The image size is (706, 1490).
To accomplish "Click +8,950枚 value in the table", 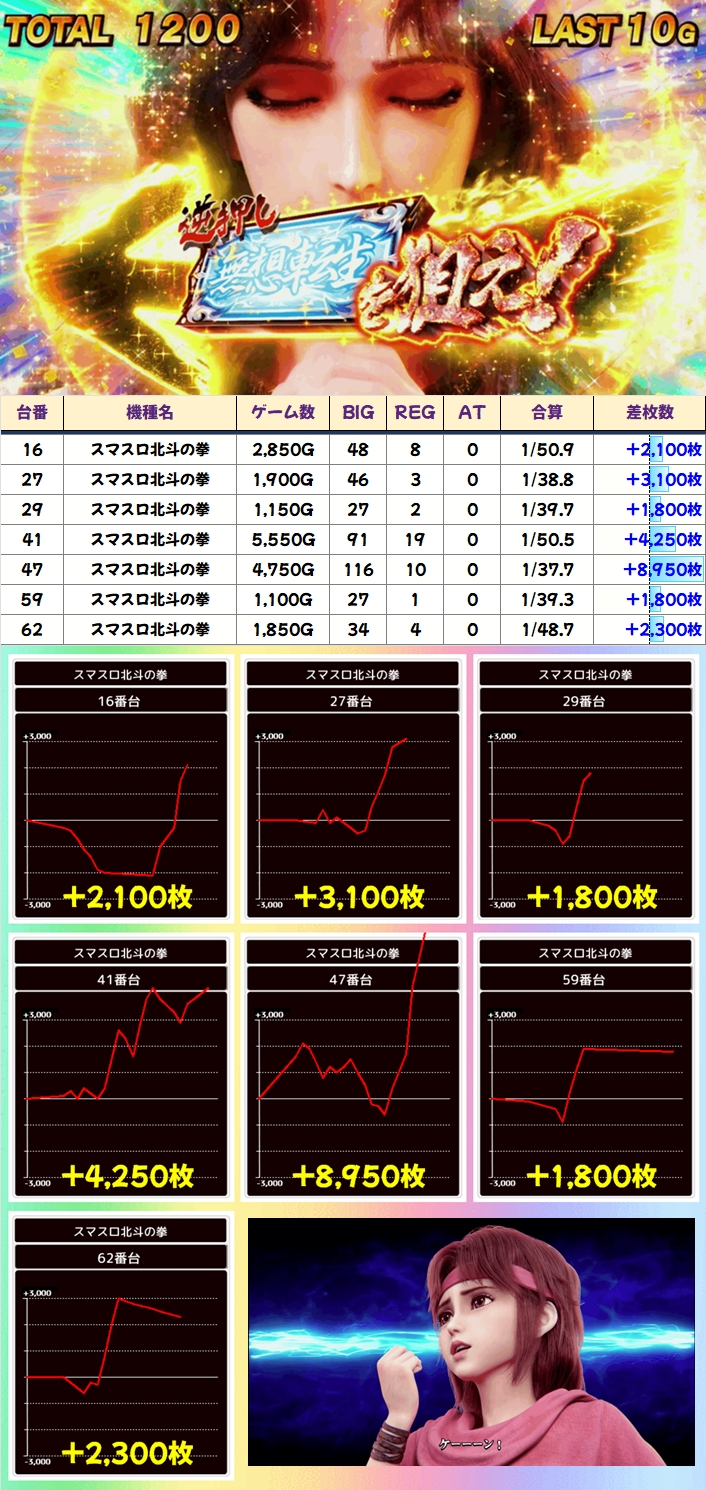I will [x=663, y=570].
